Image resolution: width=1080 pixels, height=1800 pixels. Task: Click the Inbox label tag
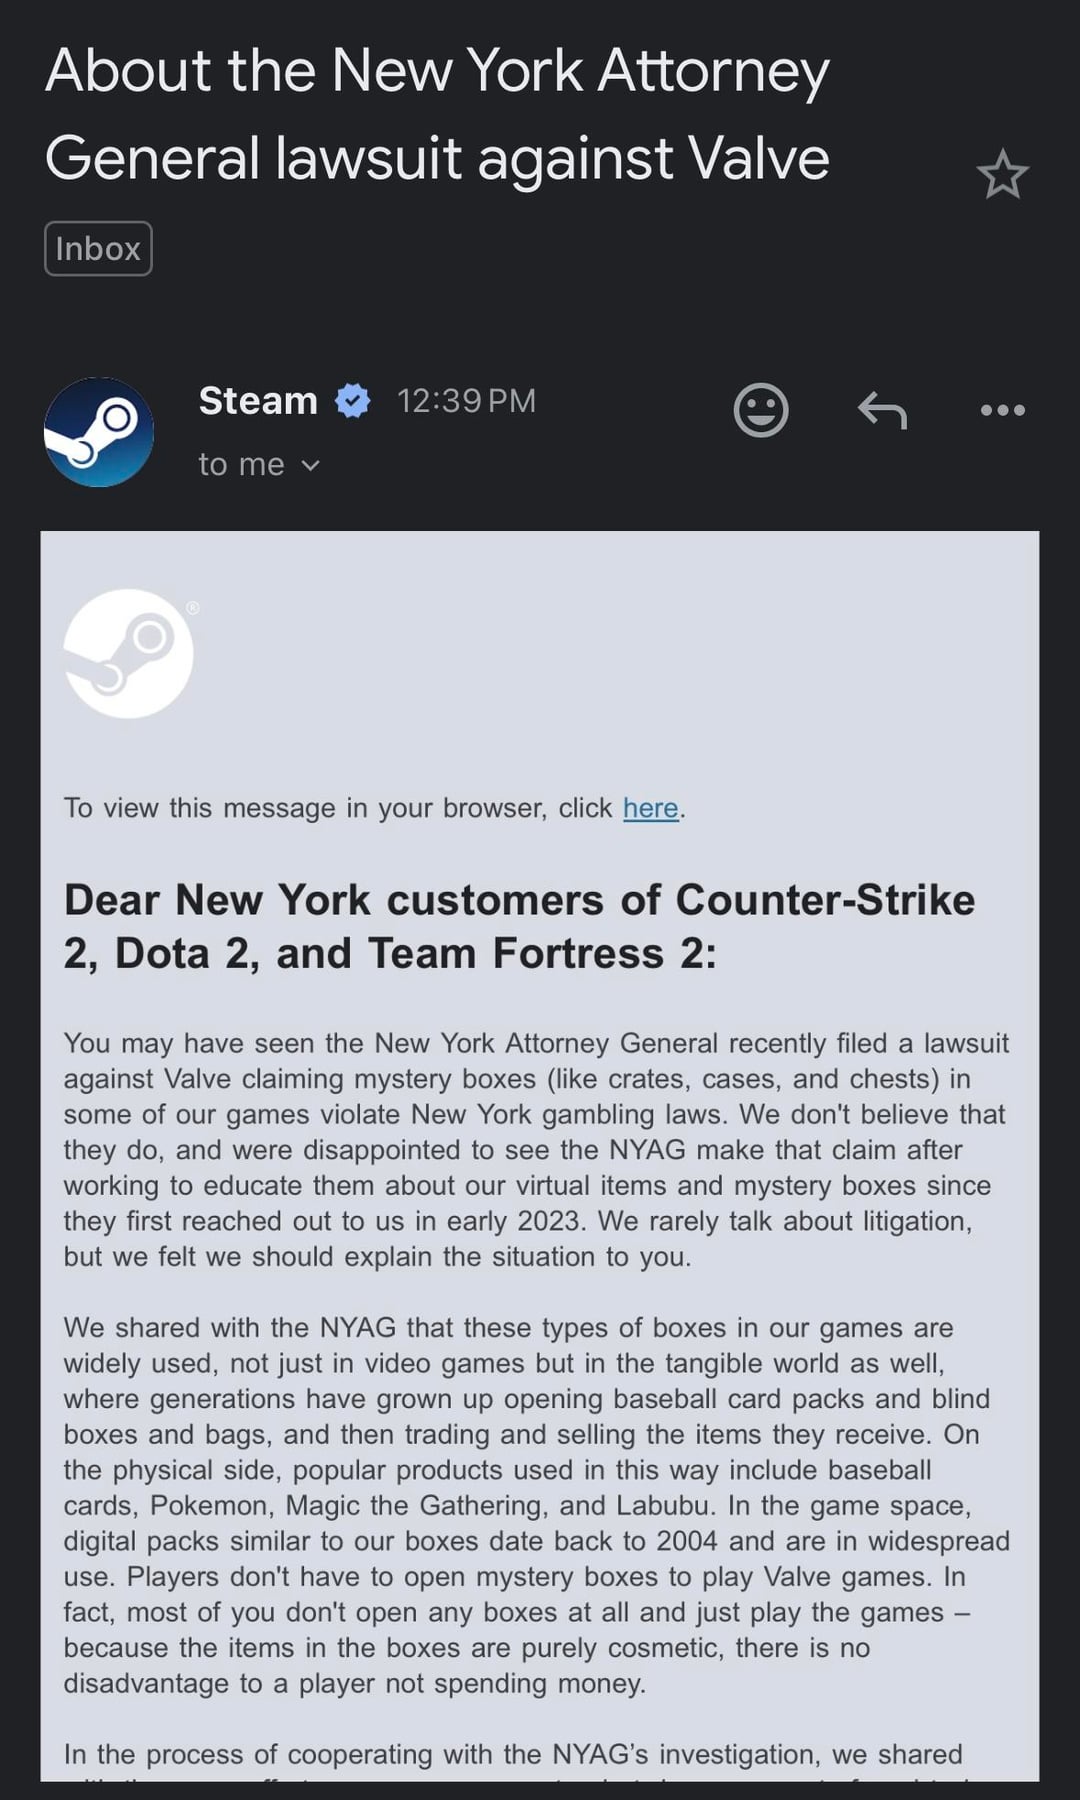(x=98, y=248)
